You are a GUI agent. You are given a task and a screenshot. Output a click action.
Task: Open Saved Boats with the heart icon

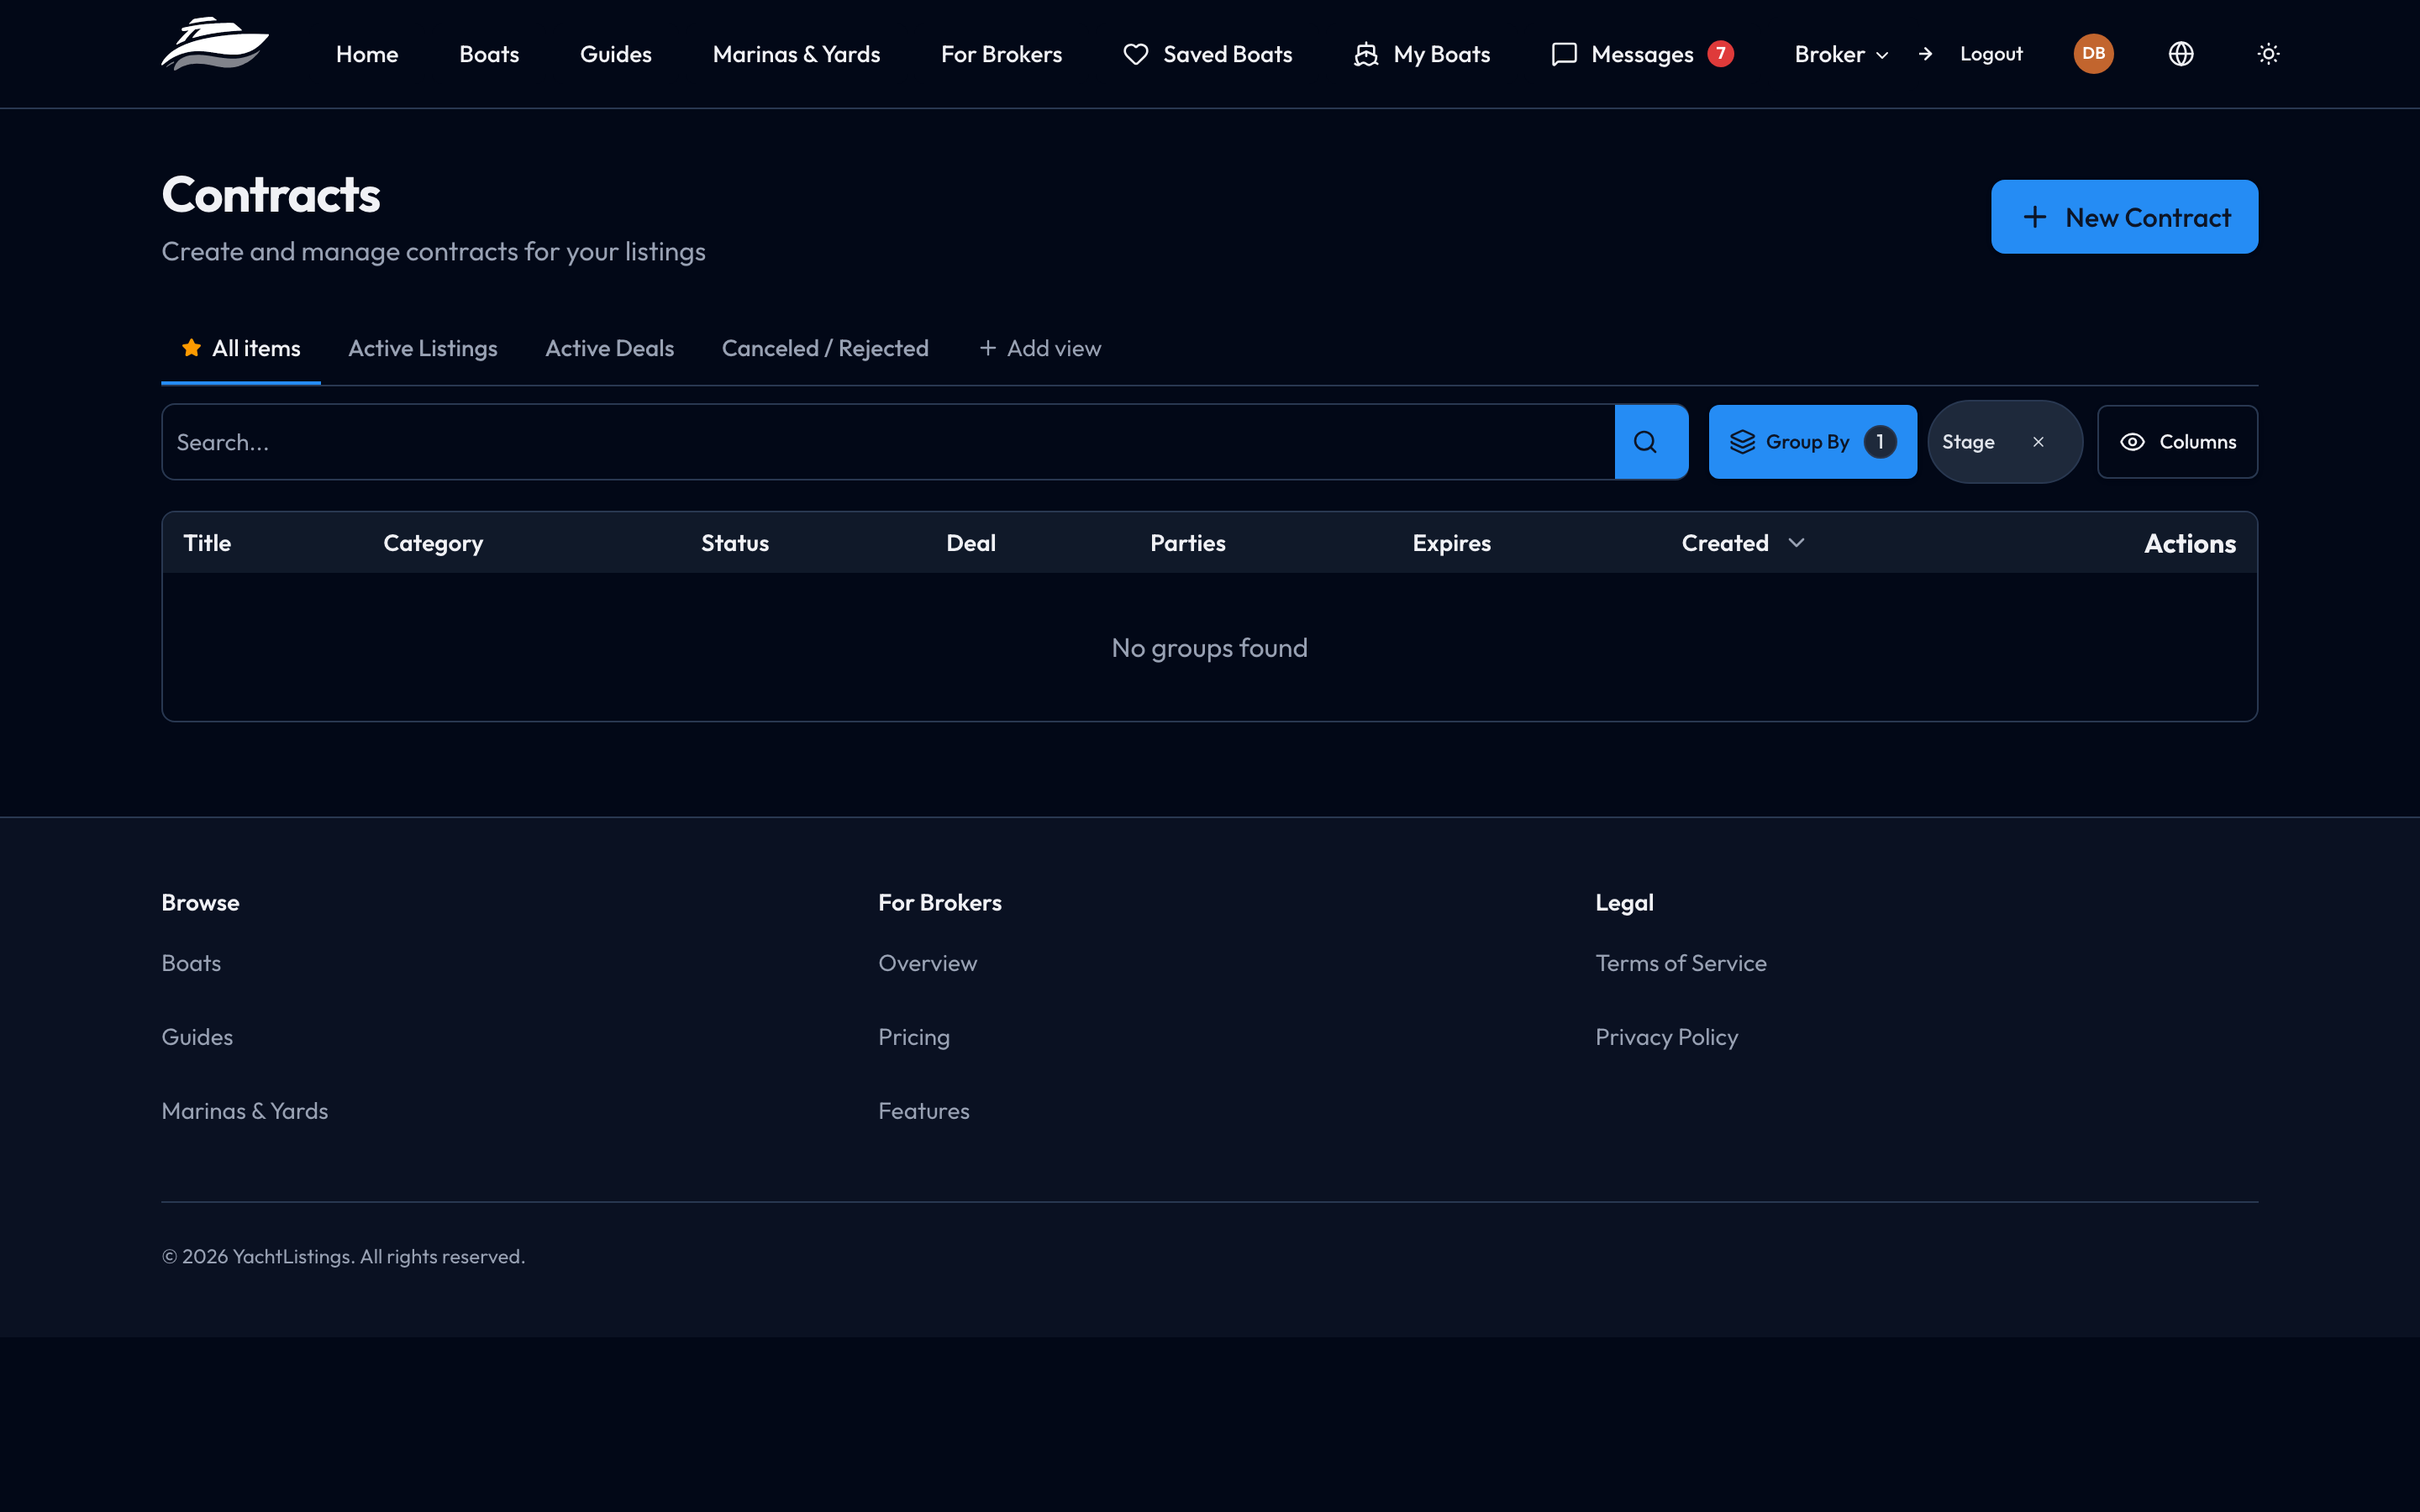coord(1207,54)
